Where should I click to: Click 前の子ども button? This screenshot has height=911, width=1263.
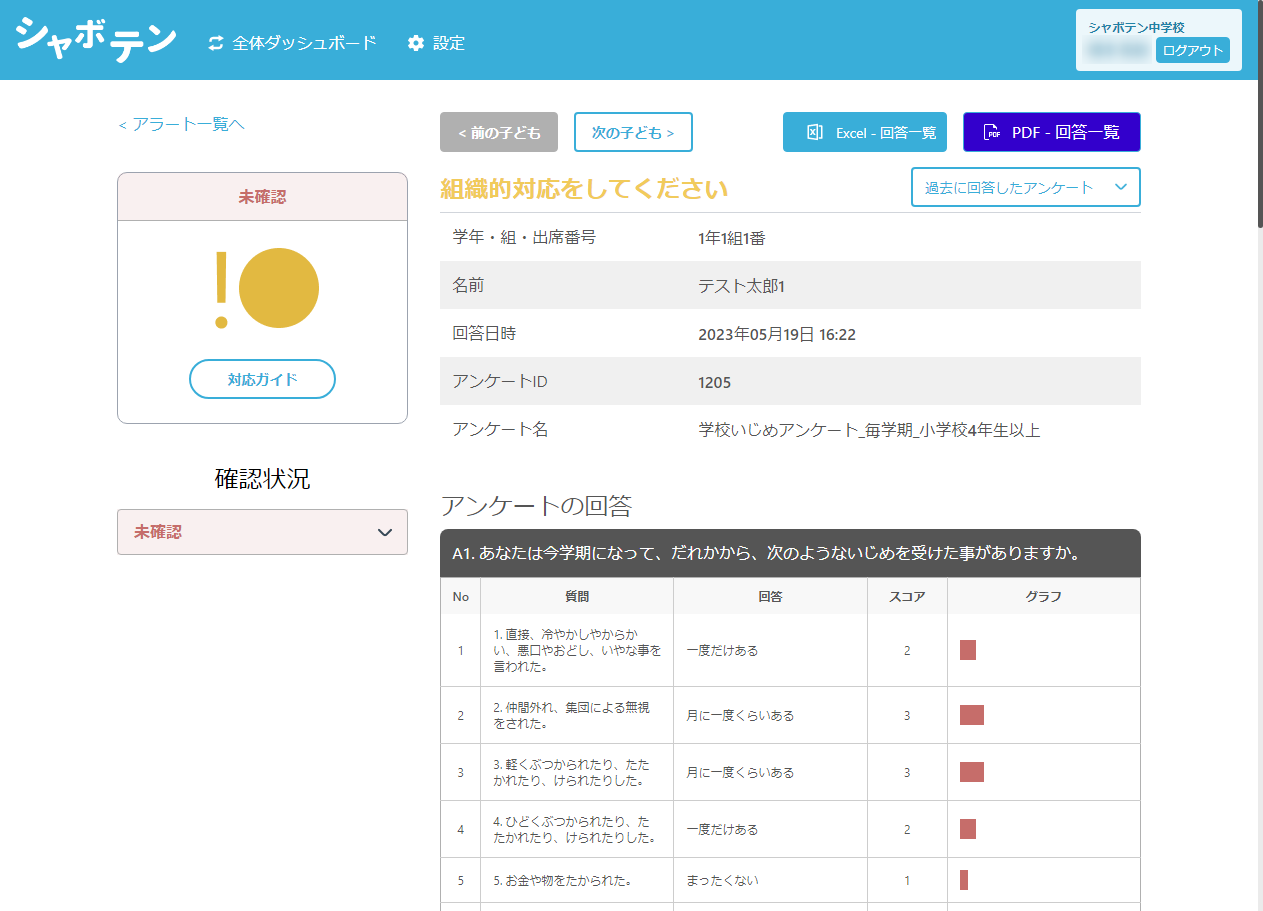(499, 132)
